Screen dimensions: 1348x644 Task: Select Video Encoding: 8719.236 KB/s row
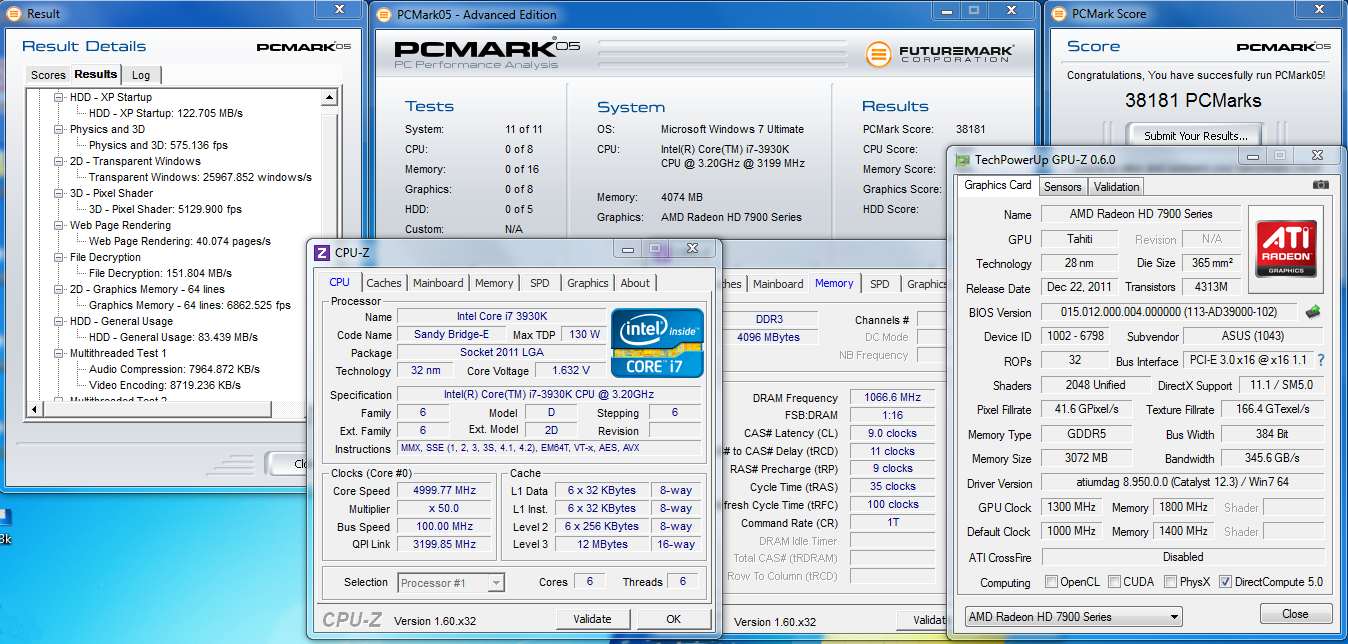tap(165, 385)
